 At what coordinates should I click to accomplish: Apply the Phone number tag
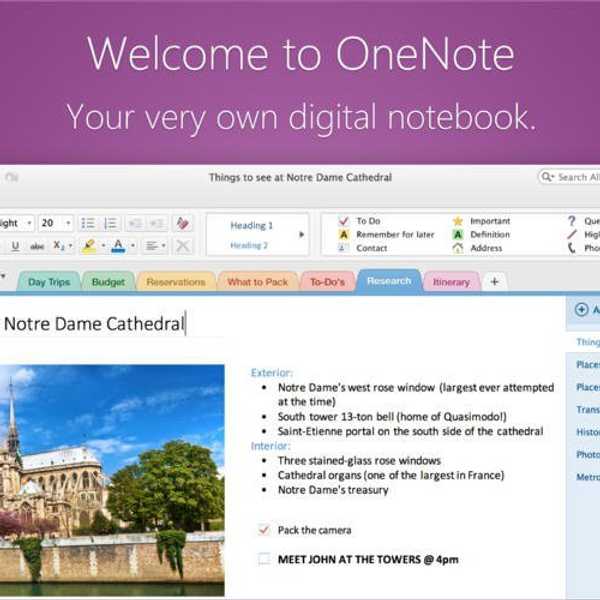[583, 248]
